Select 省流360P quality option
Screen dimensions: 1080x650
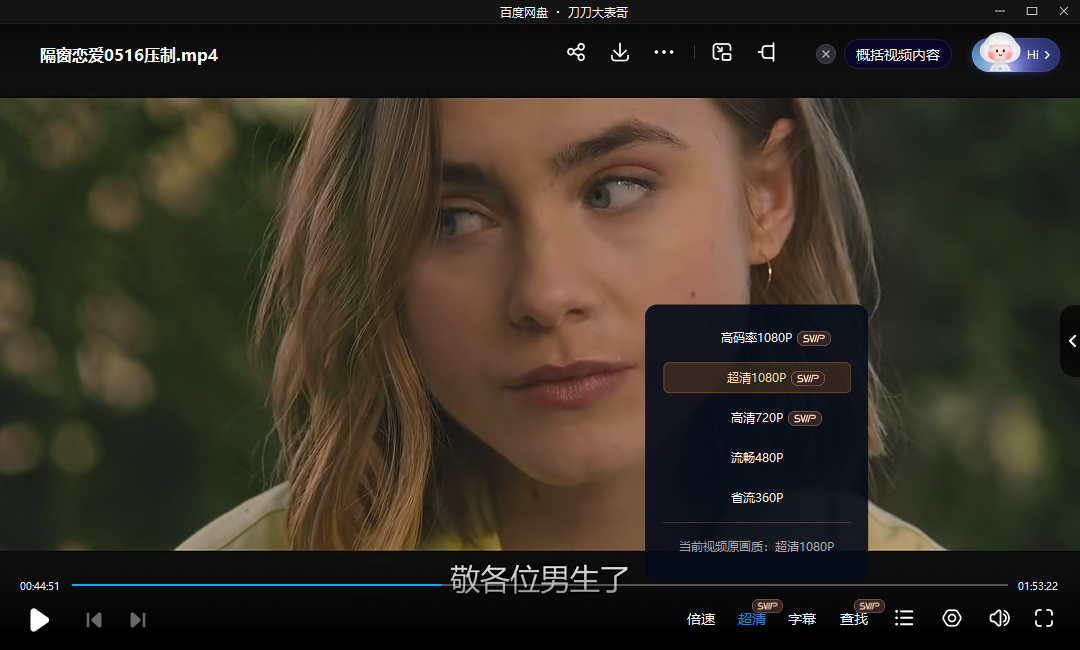click(x=756, y=497)
